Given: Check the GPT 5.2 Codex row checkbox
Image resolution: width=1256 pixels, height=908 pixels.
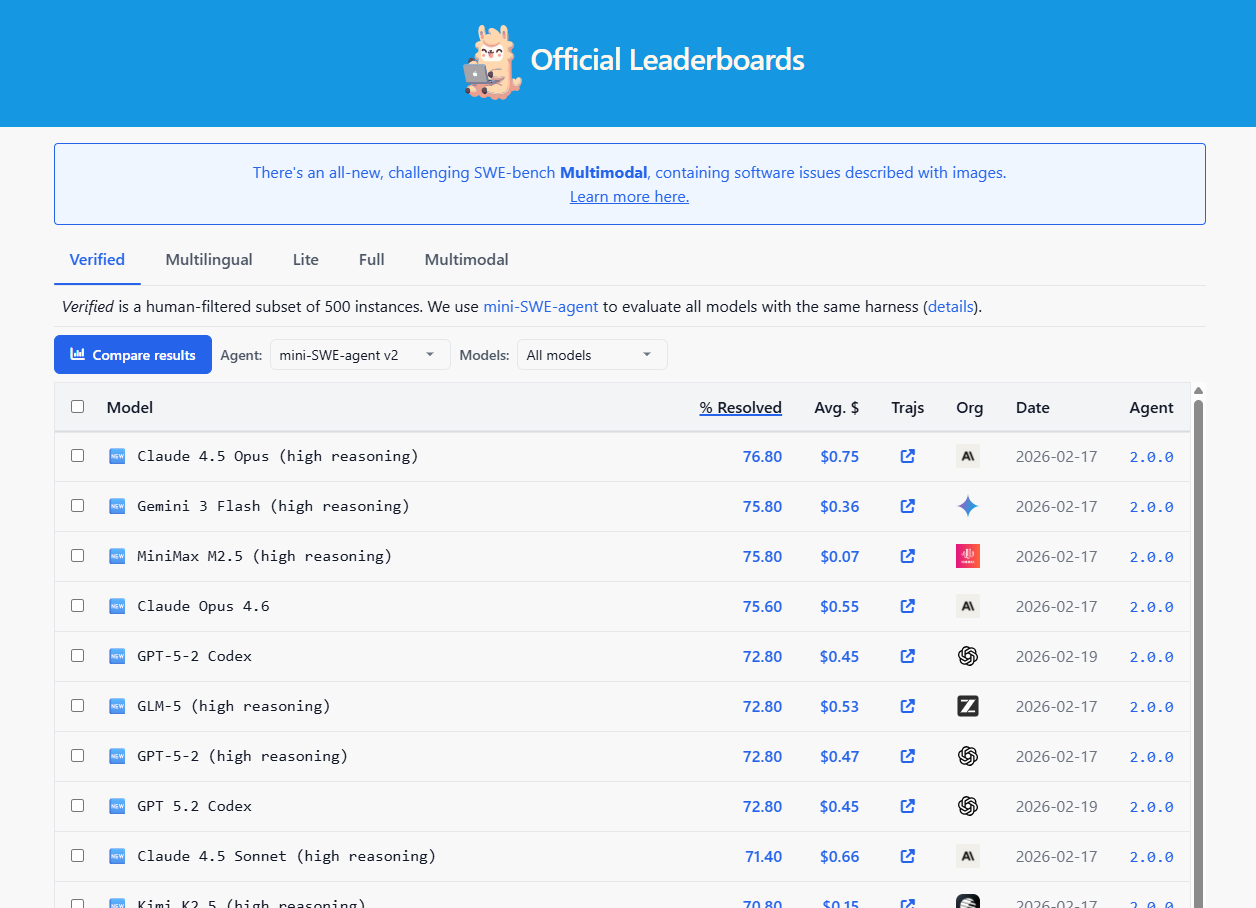Looking at the screenshot, I should point(78,806).
